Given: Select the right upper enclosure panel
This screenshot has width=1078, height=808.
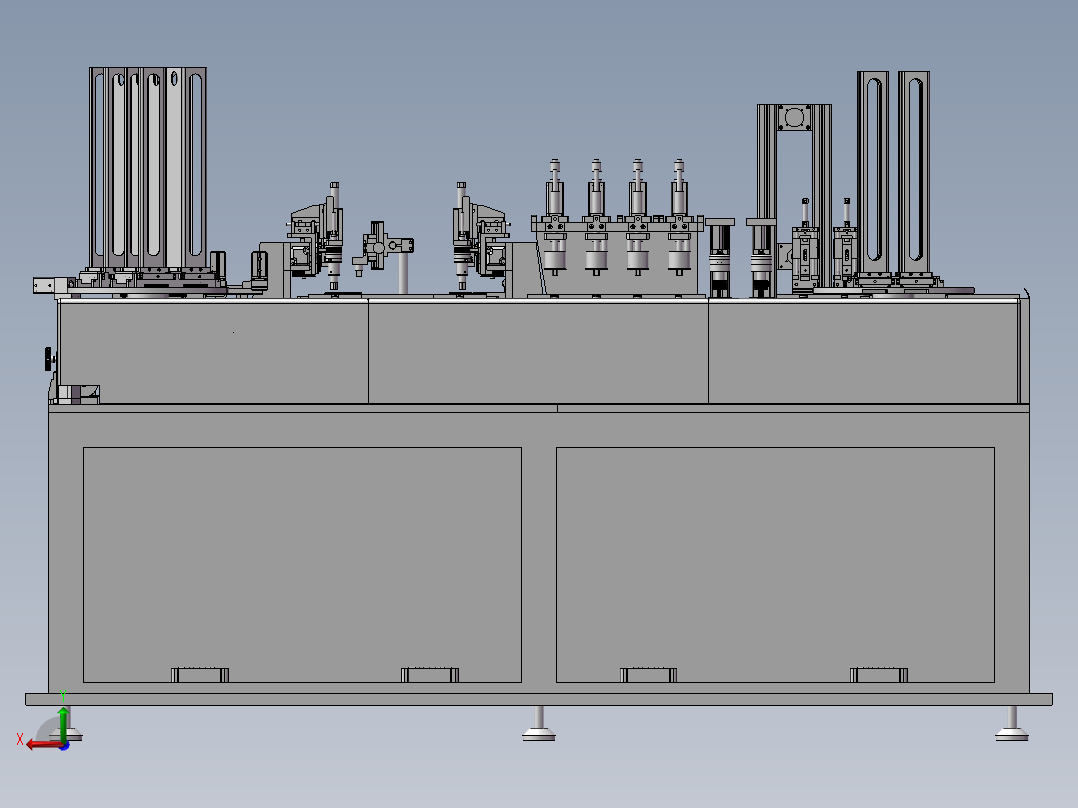Looking at the screenshot, I should 864,352.
